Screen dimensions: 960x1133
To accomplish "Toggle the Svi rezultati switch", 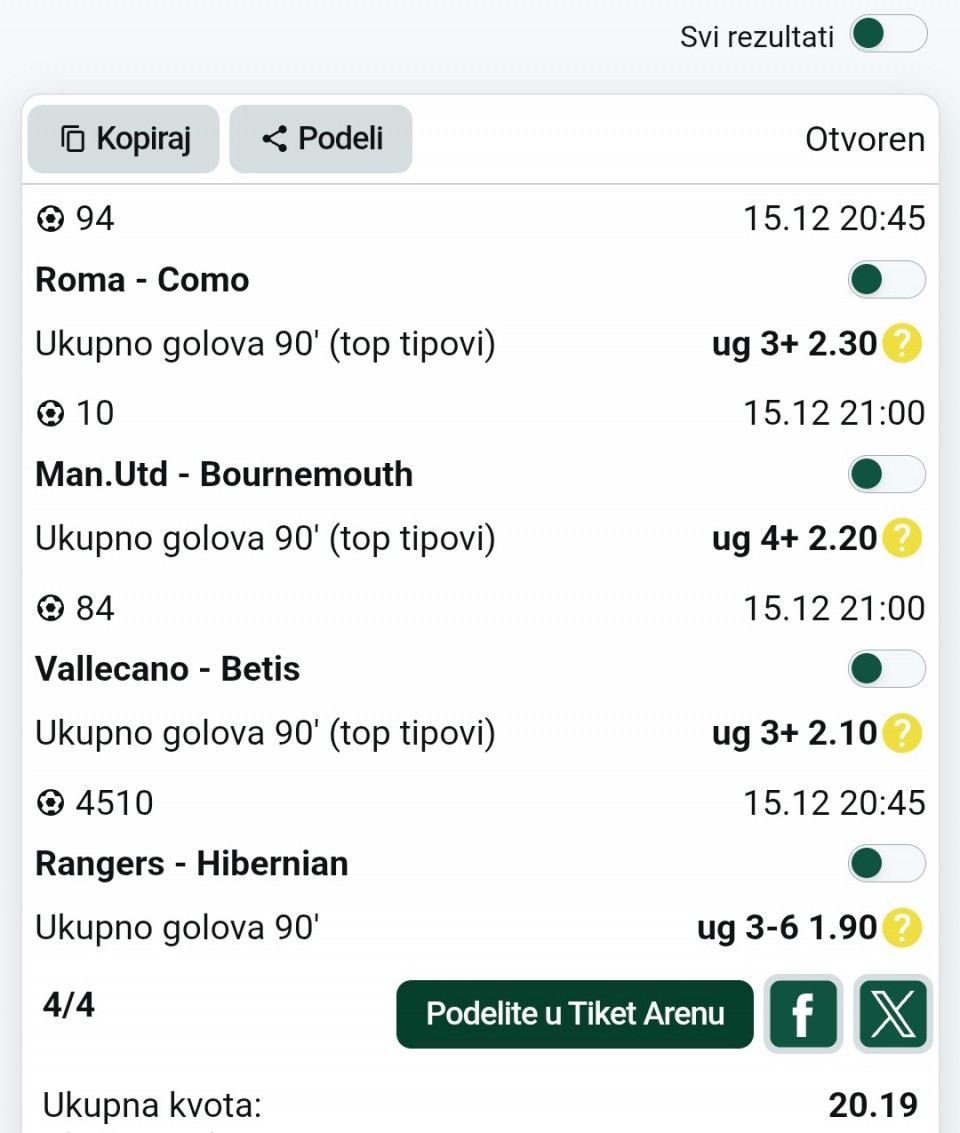I will 888,35.
